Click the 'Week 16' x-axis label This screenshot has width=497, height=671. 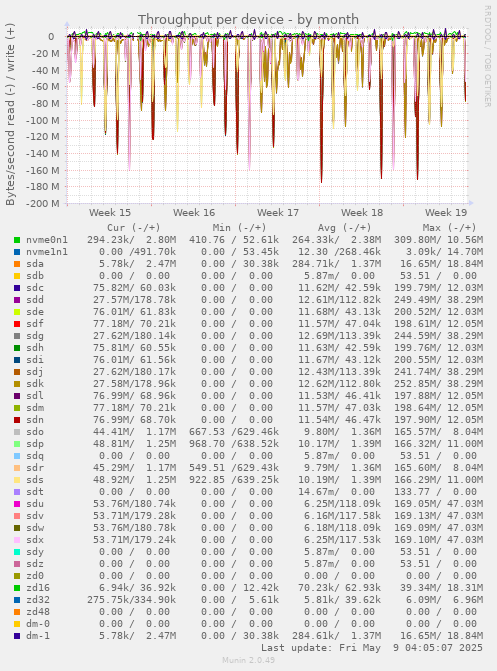point(194,213)
